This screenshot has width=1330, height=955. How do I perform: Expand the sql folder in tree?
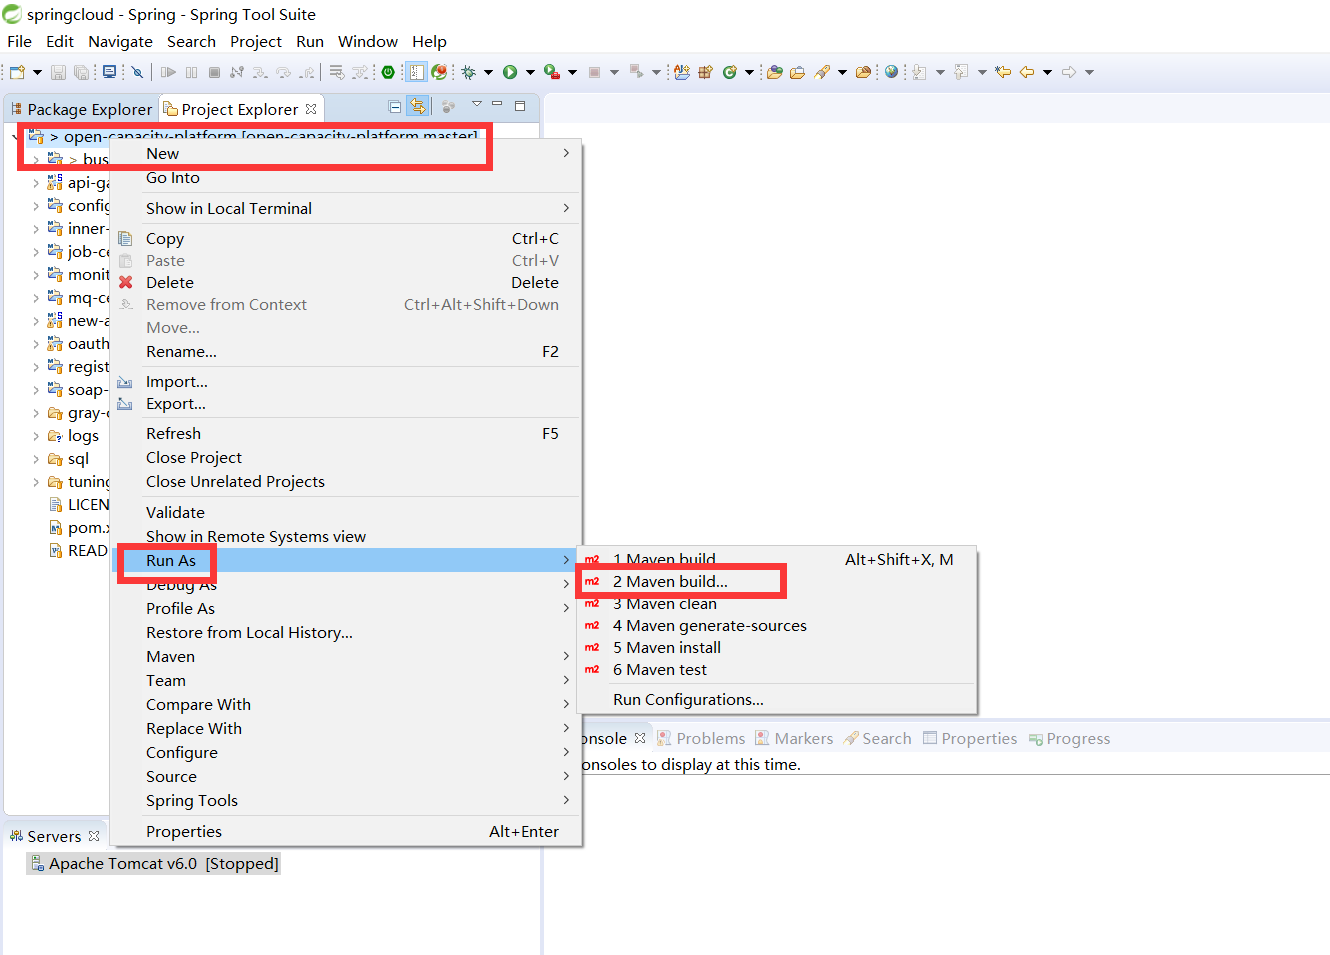coord(36,459)
